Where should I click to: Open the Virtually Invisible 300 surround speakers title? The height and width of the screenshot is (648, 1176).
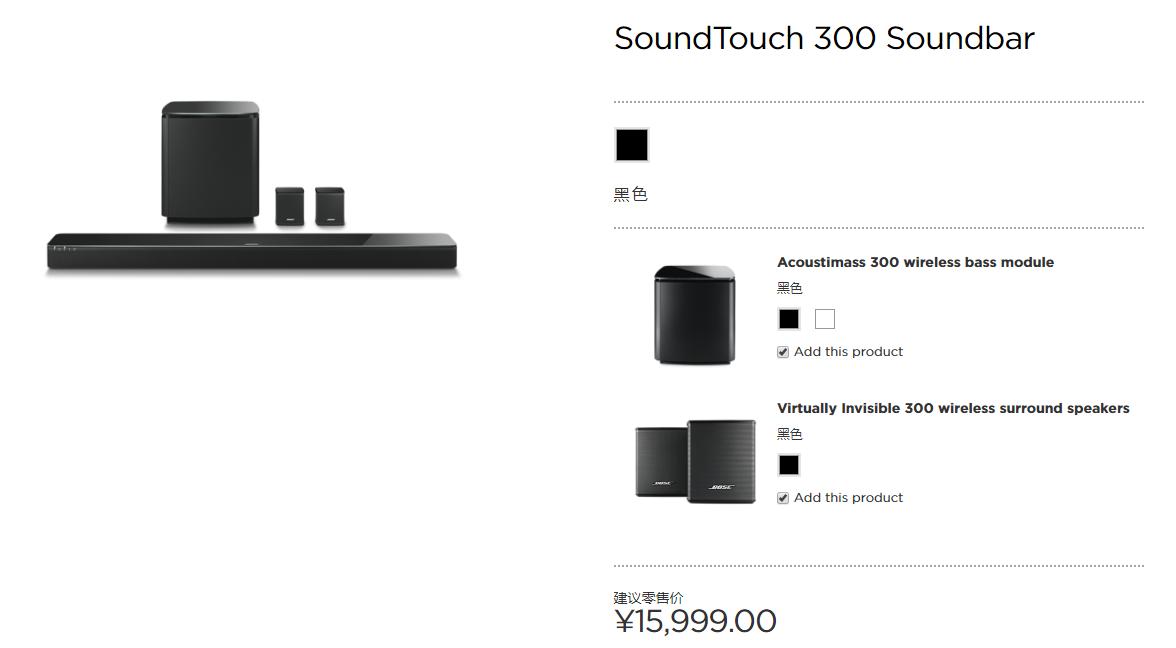(x=953, y=408)
